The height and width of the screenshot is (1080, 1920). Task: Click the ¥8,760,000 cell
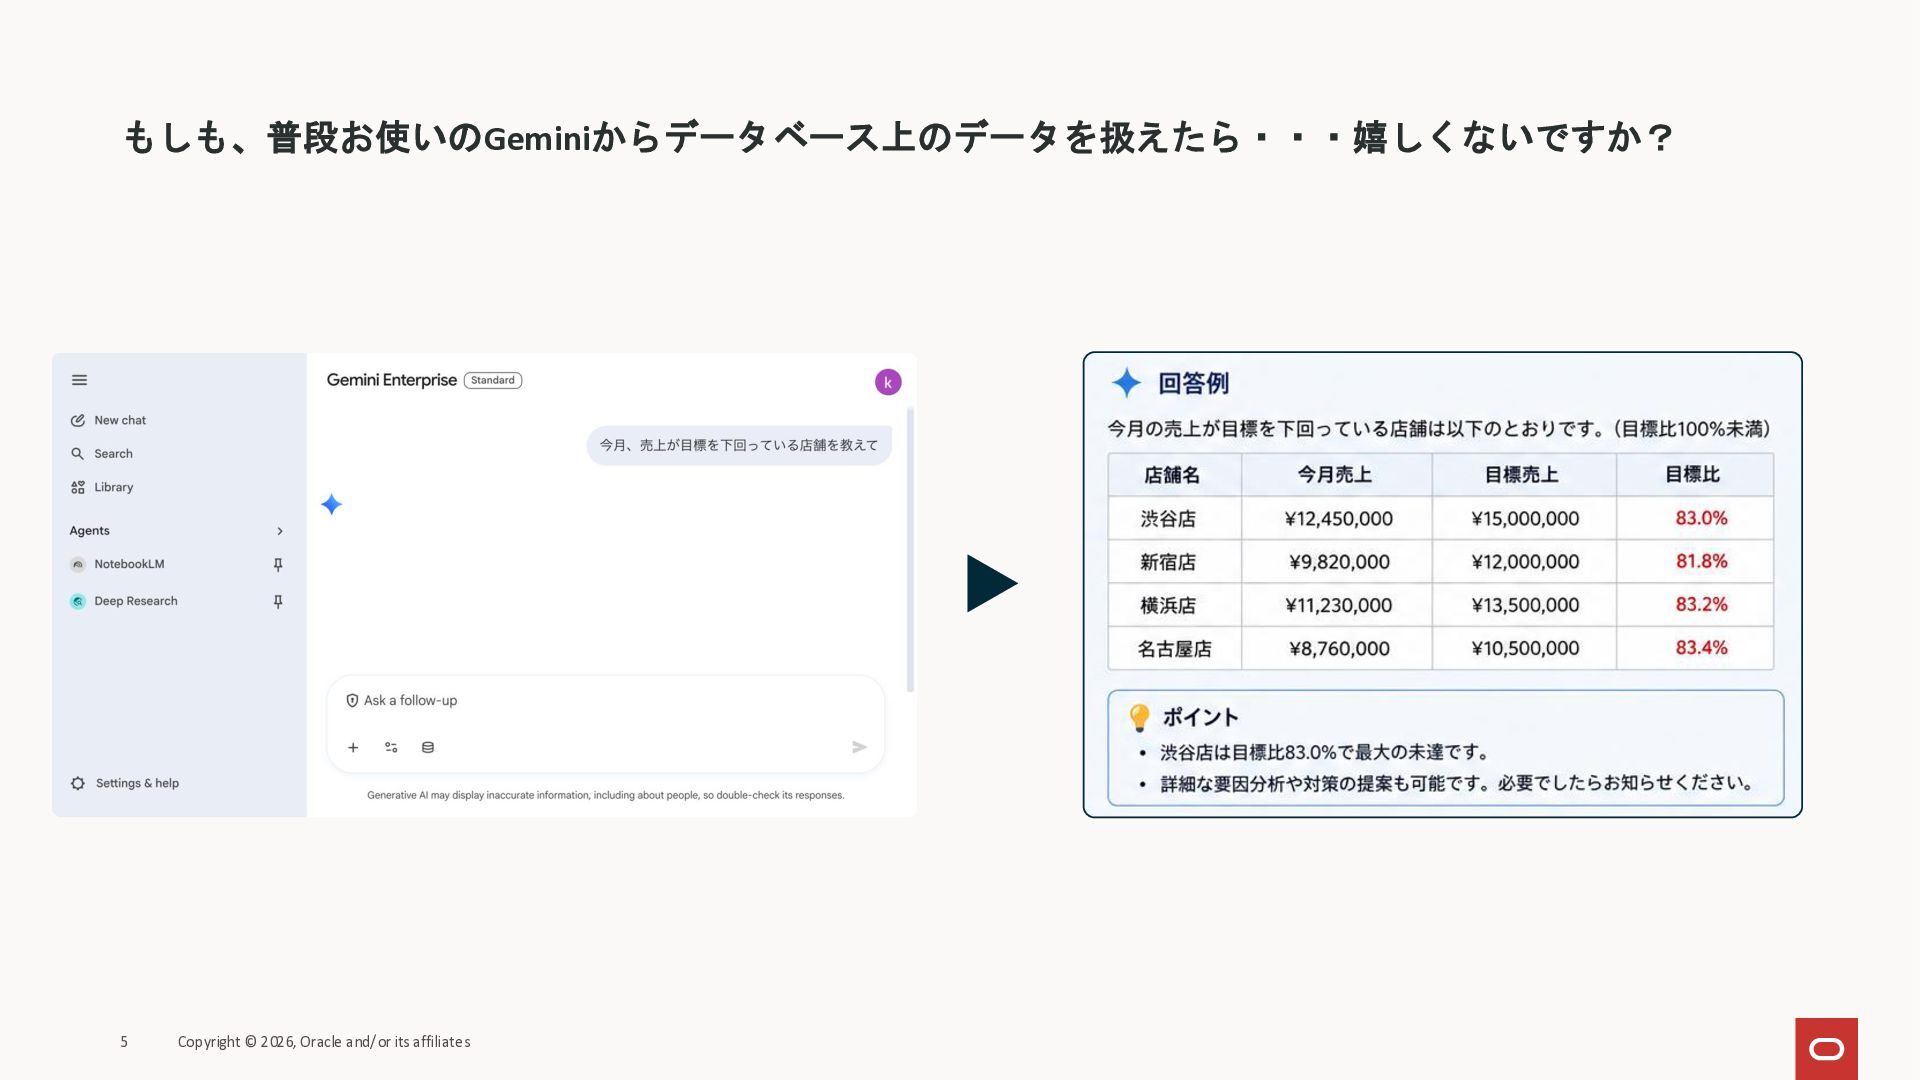[x=1339, y=649]
